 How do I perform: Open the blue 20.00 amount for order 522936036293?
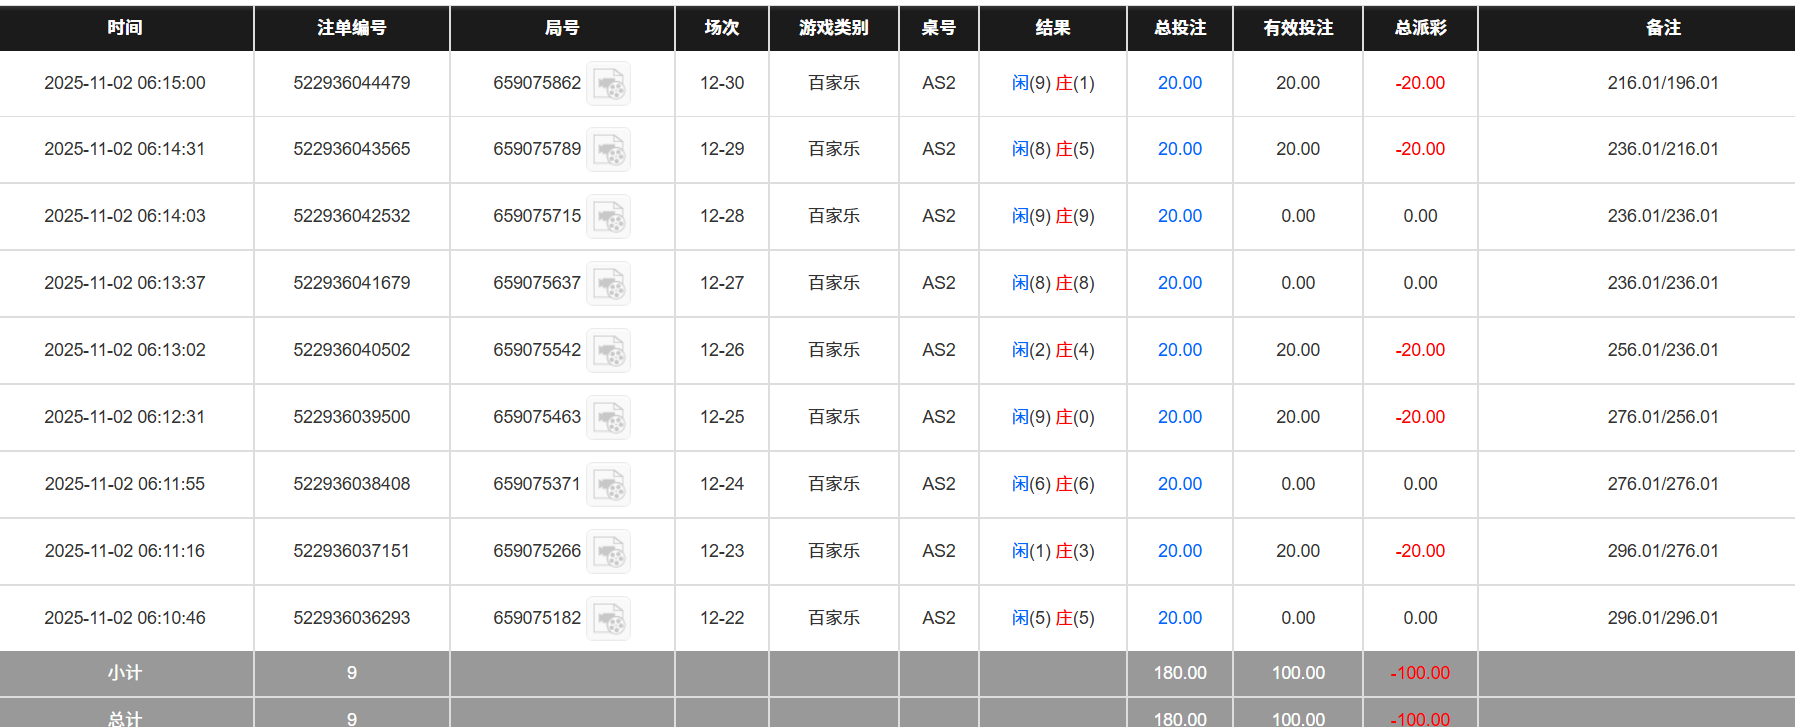1179,618
